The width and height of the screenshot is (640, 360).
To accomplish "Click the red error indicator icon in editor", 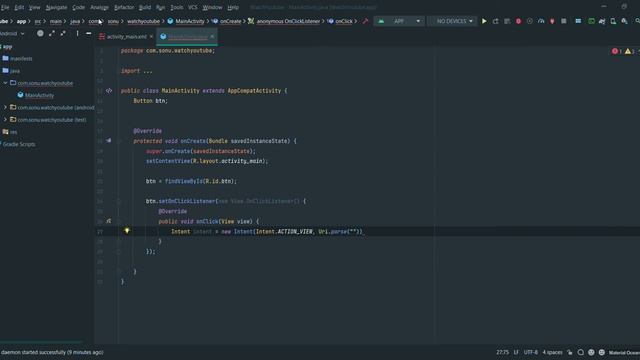I will click(615, 51).
